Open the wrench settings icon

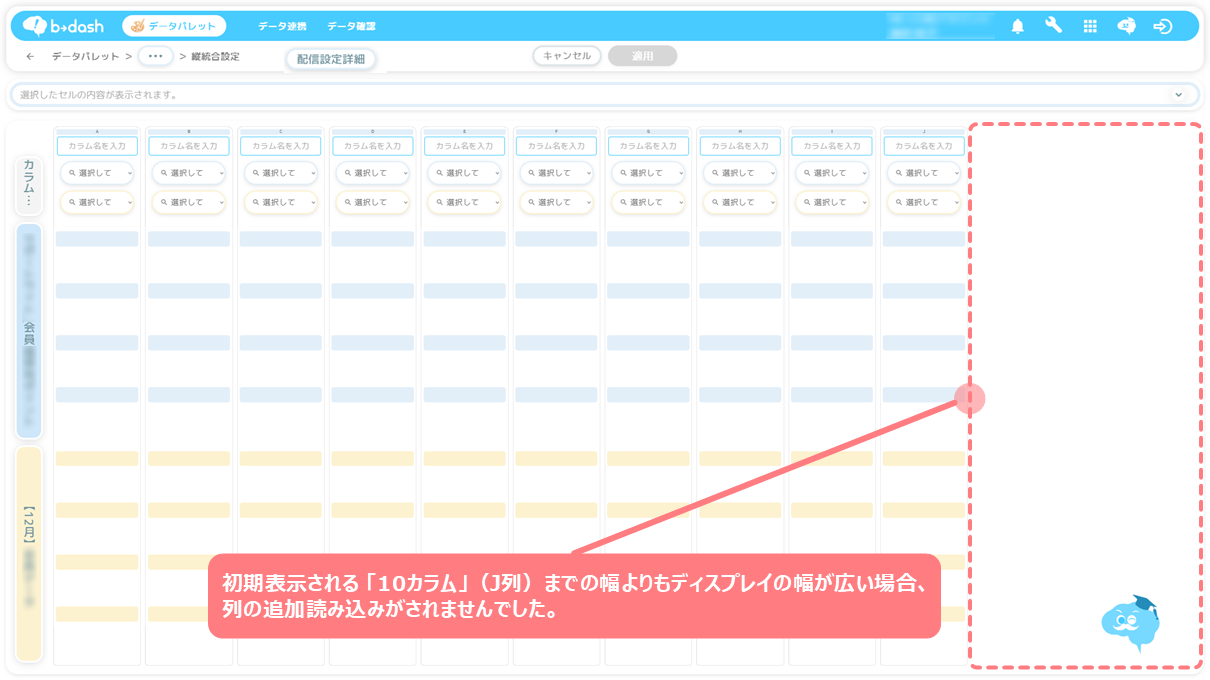click(1053, 26)
